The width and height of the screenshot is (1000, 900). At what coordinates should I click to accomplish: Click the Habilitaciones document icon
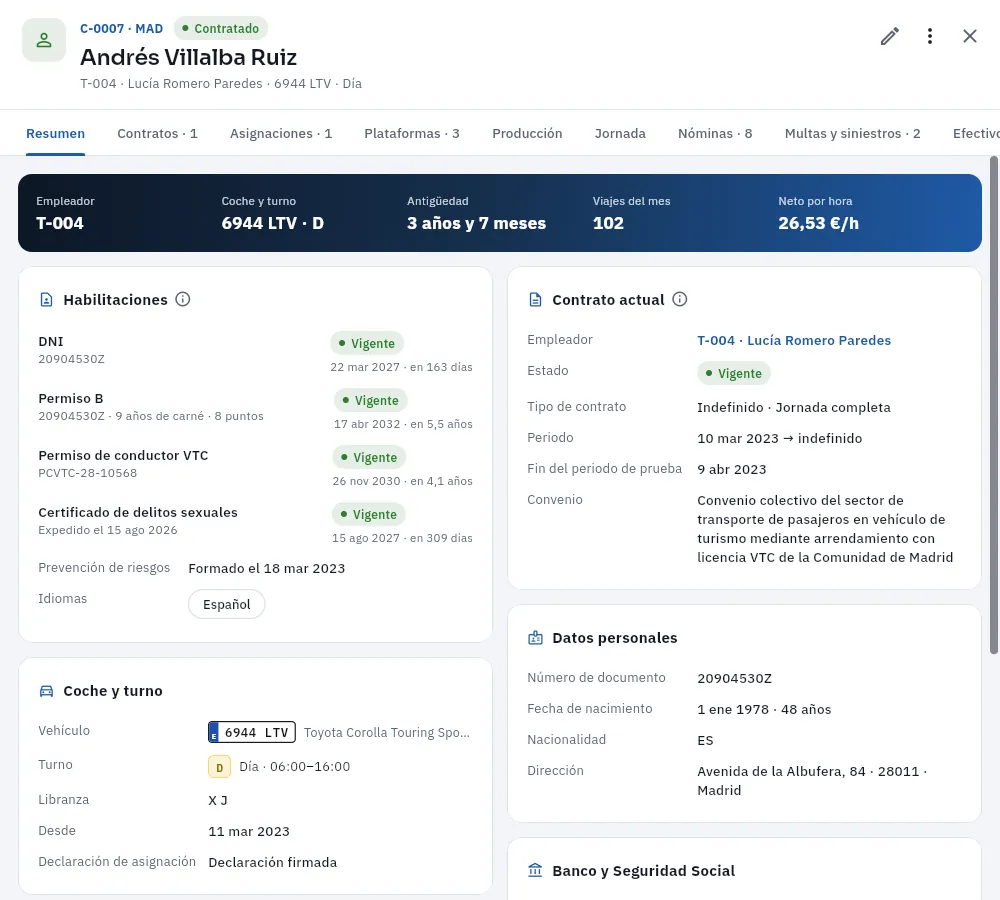pyautogui.click(x=47, y=300)
